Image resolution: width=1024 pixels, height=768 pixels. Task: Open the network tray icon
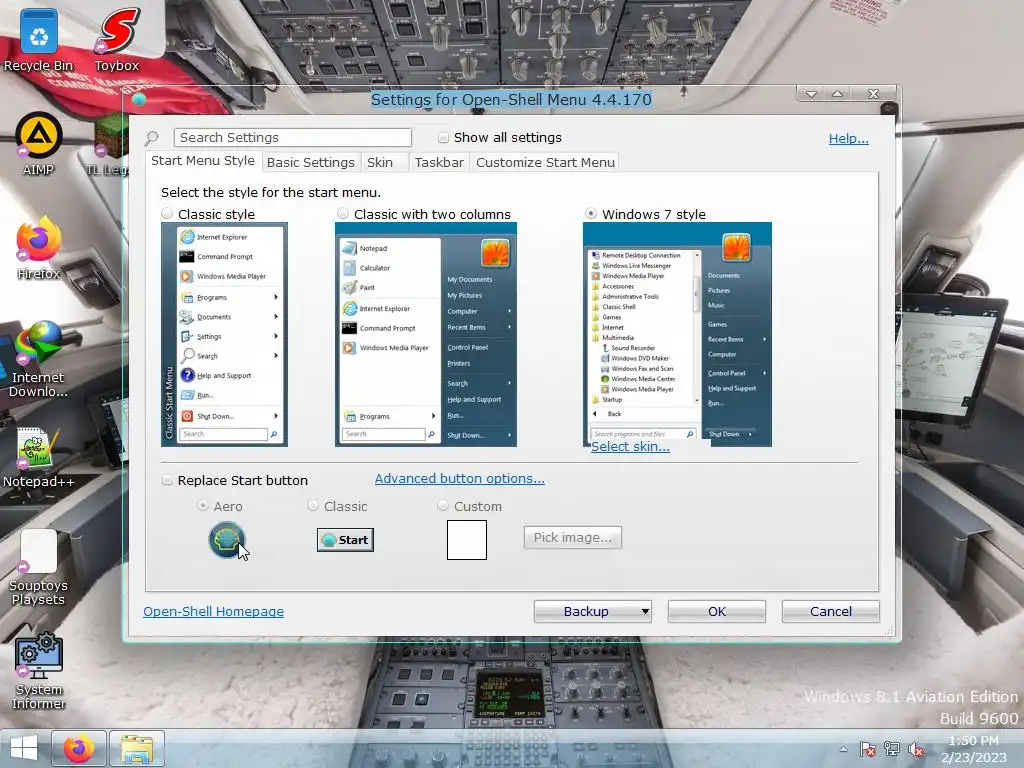click(891, 749)
